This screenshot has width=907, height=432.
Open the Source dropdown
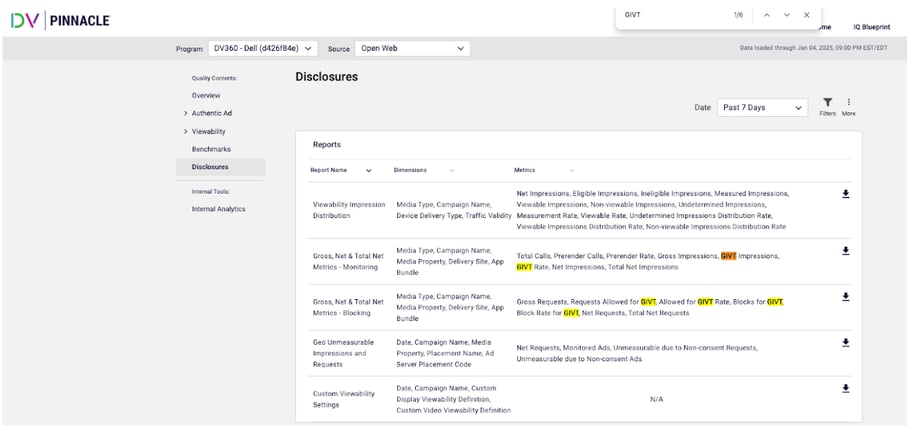click(x=413, y=48)
